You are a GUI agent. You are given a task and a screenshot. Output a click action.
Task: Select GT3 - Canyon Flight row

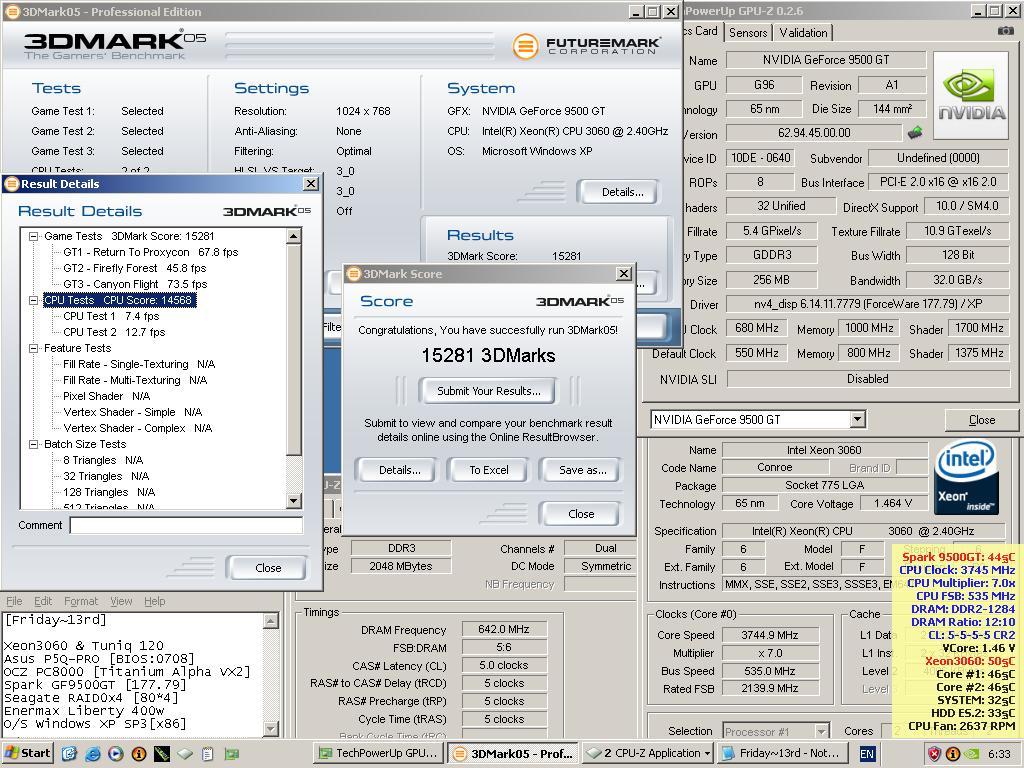[x=135, y=285]
